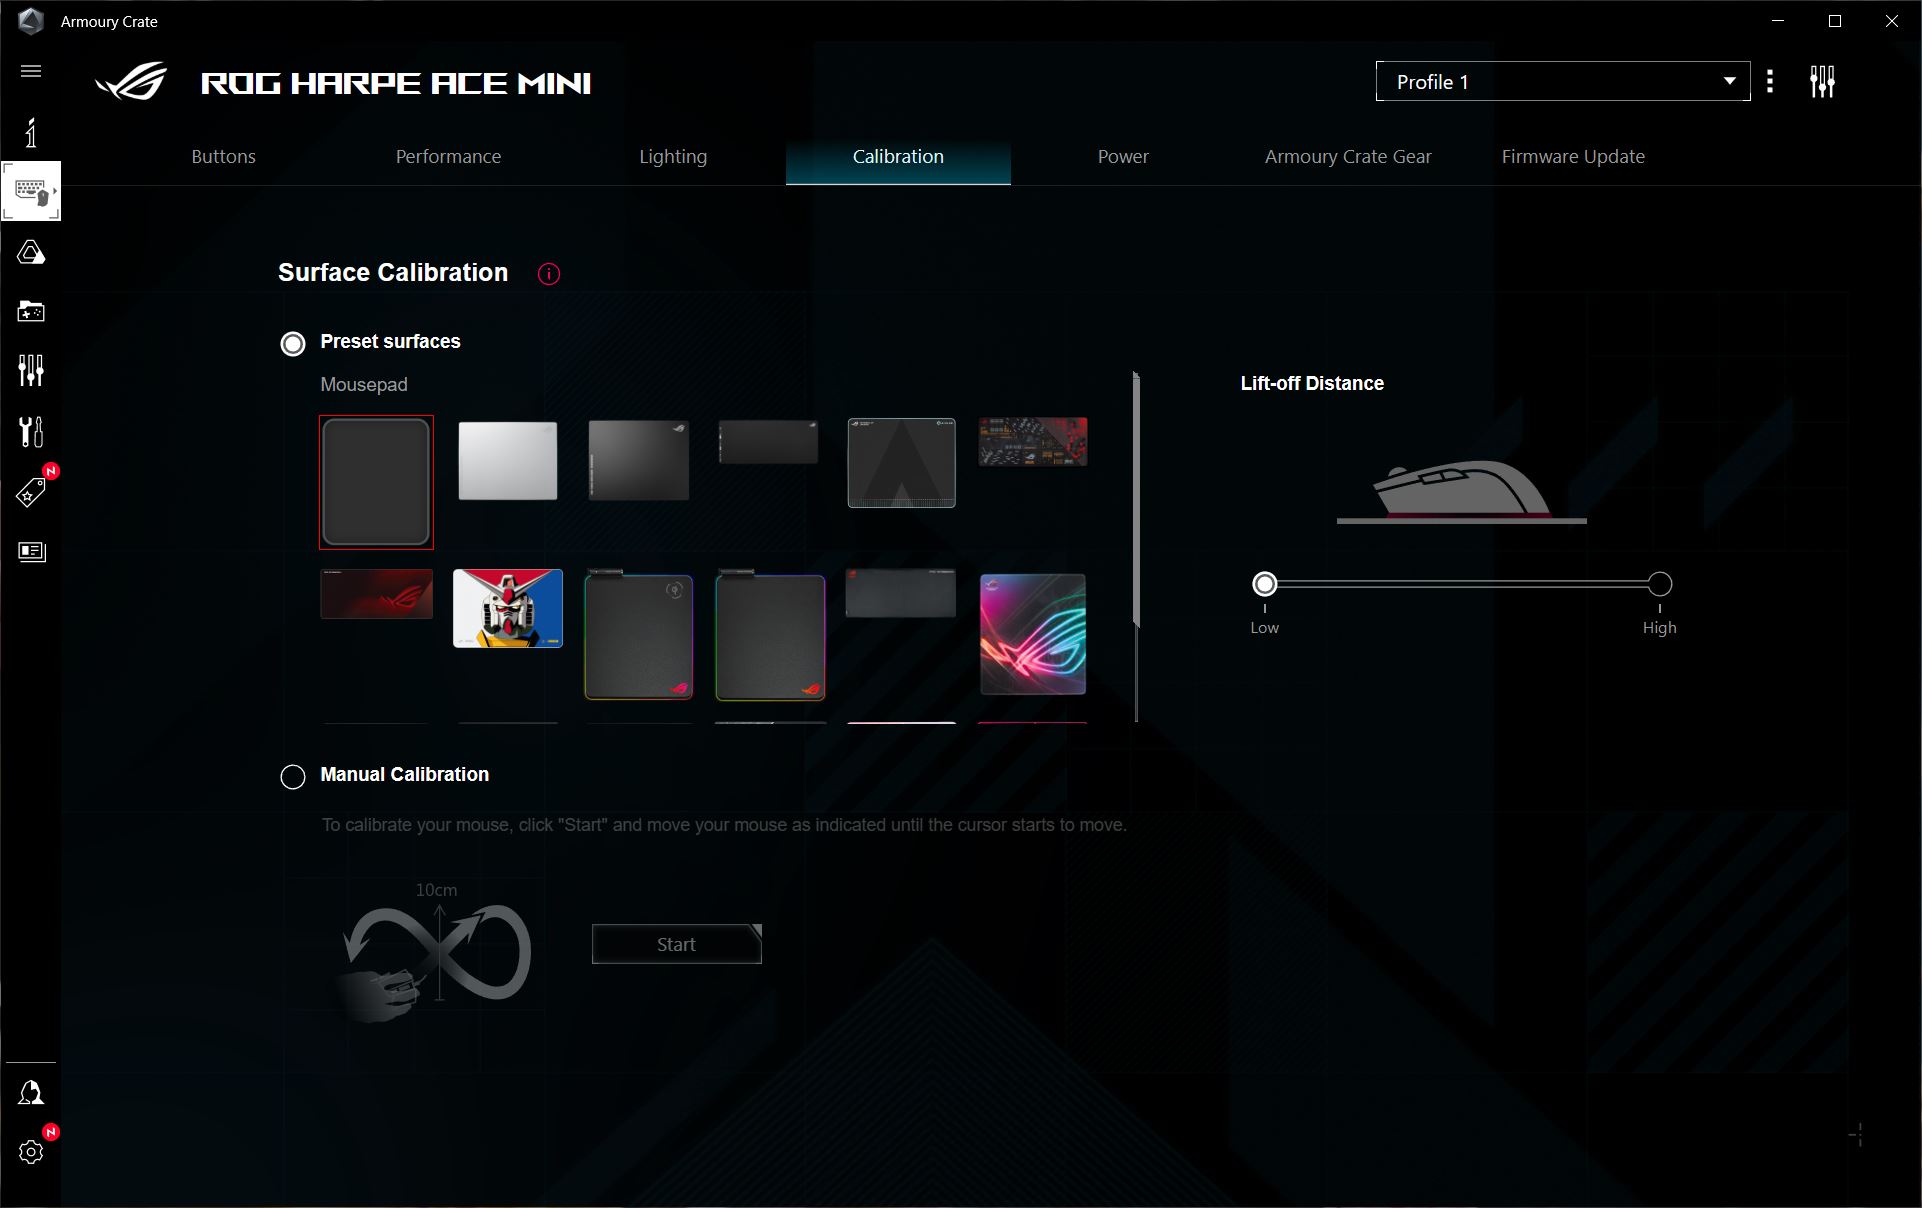
Task: Select the Manual Calibration radio button
Action: tap(293, 777)
